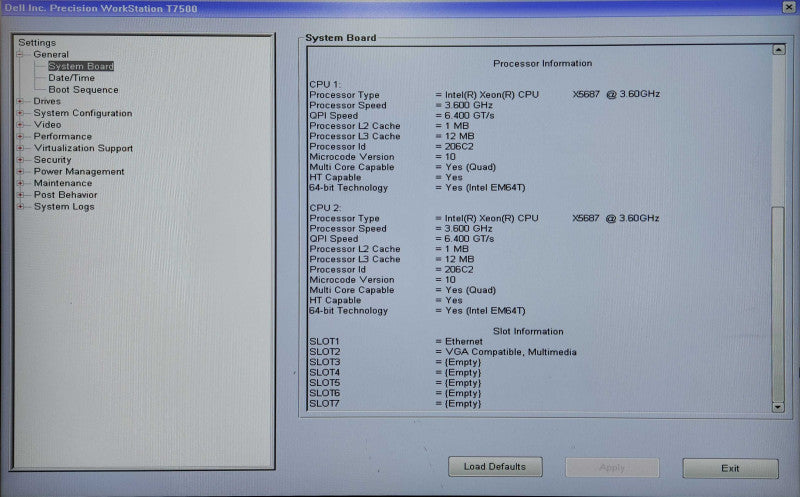Click the Load Defaults button
Viewport: 800px width, 497px height.
[495, 466]
